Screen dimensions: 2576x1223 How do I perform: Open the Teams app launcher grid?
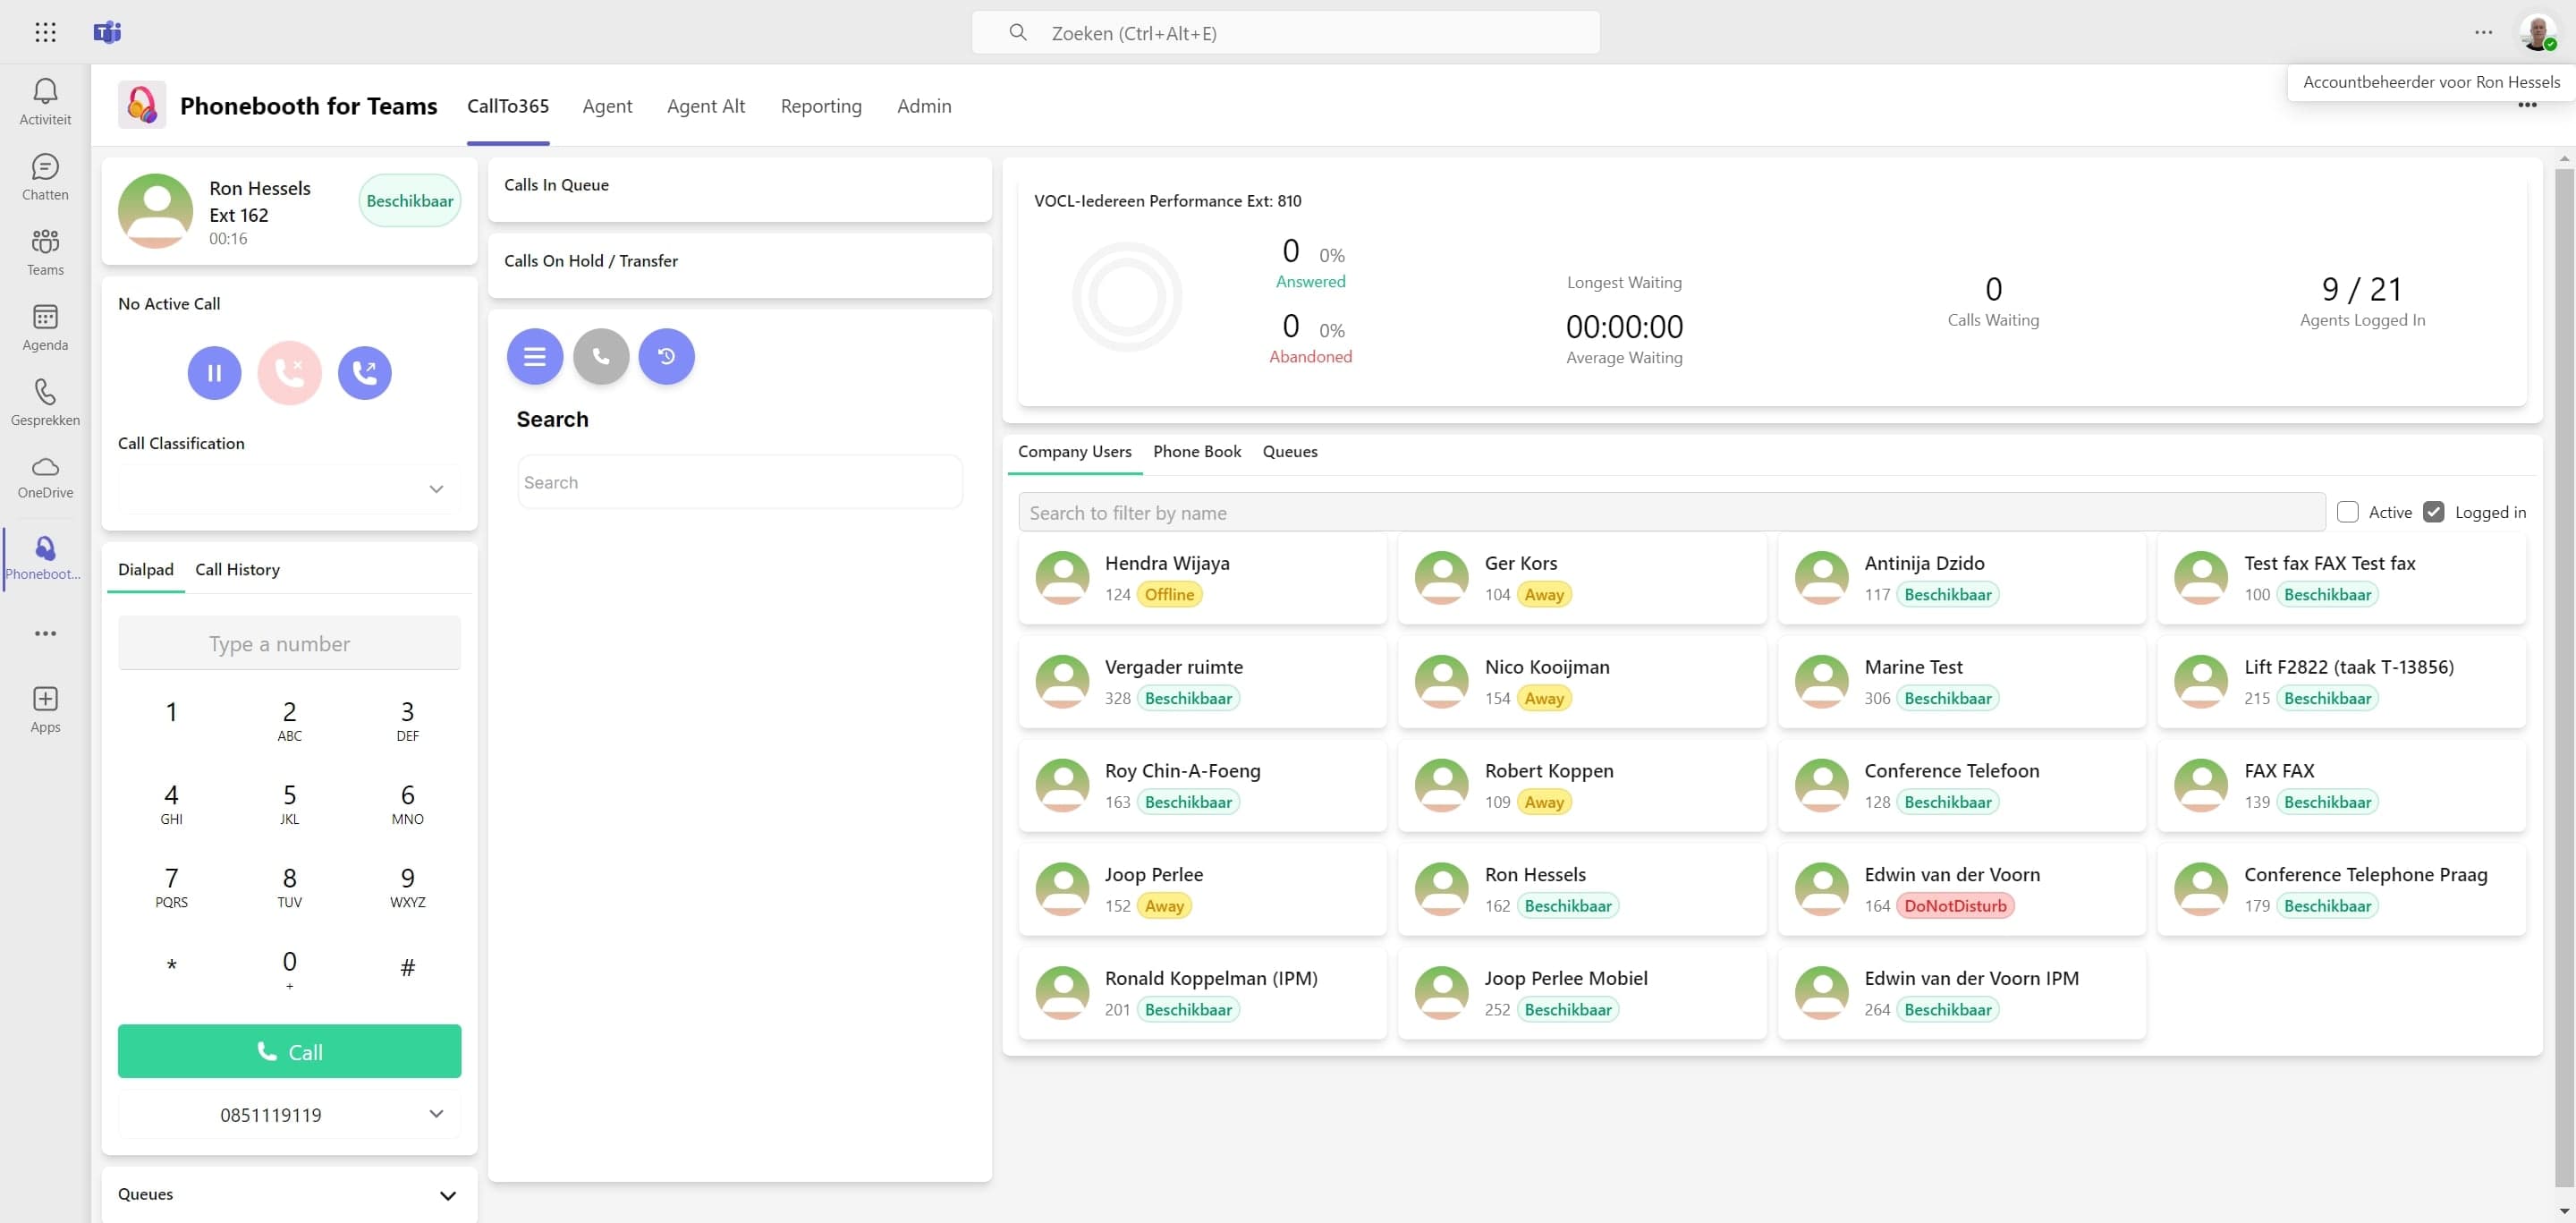pyautogui.click(x=45, y=32)
